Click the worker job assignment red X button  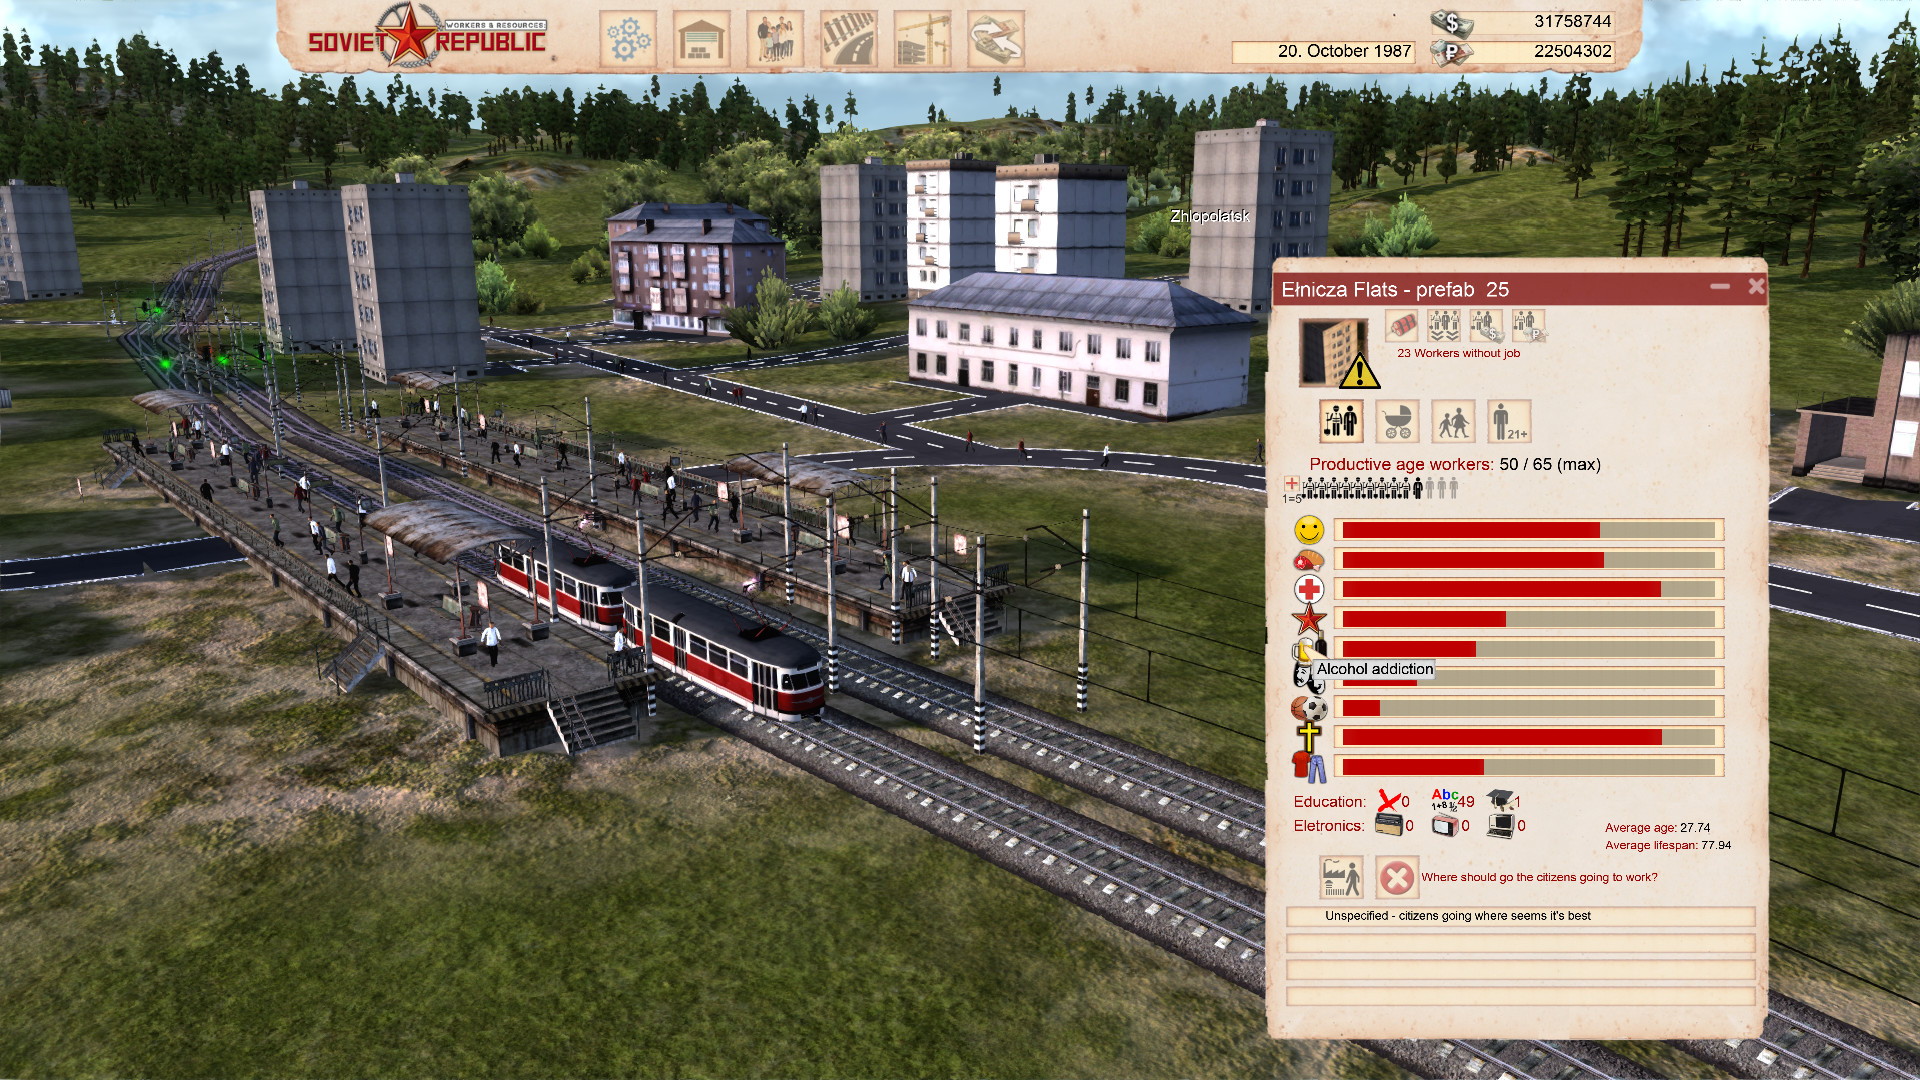click(x=1393, y=878)
